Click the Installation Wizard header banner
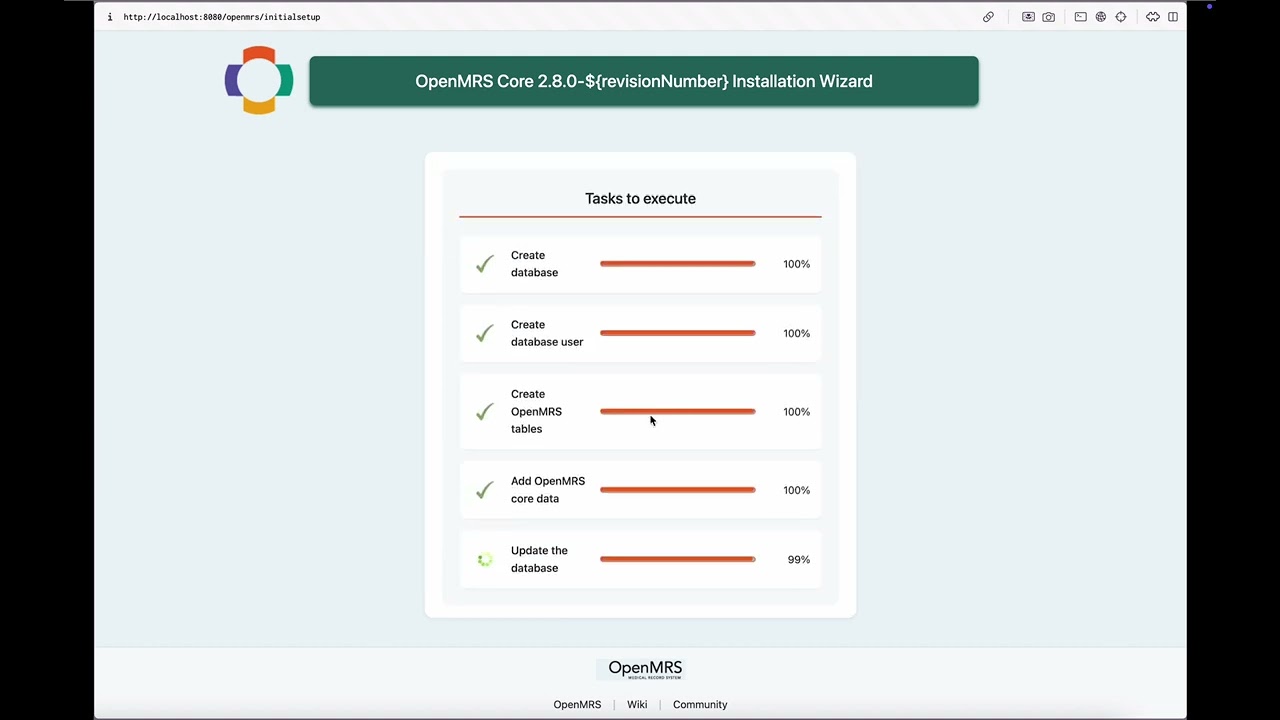 pyautogui.click(x=644, y=81)
